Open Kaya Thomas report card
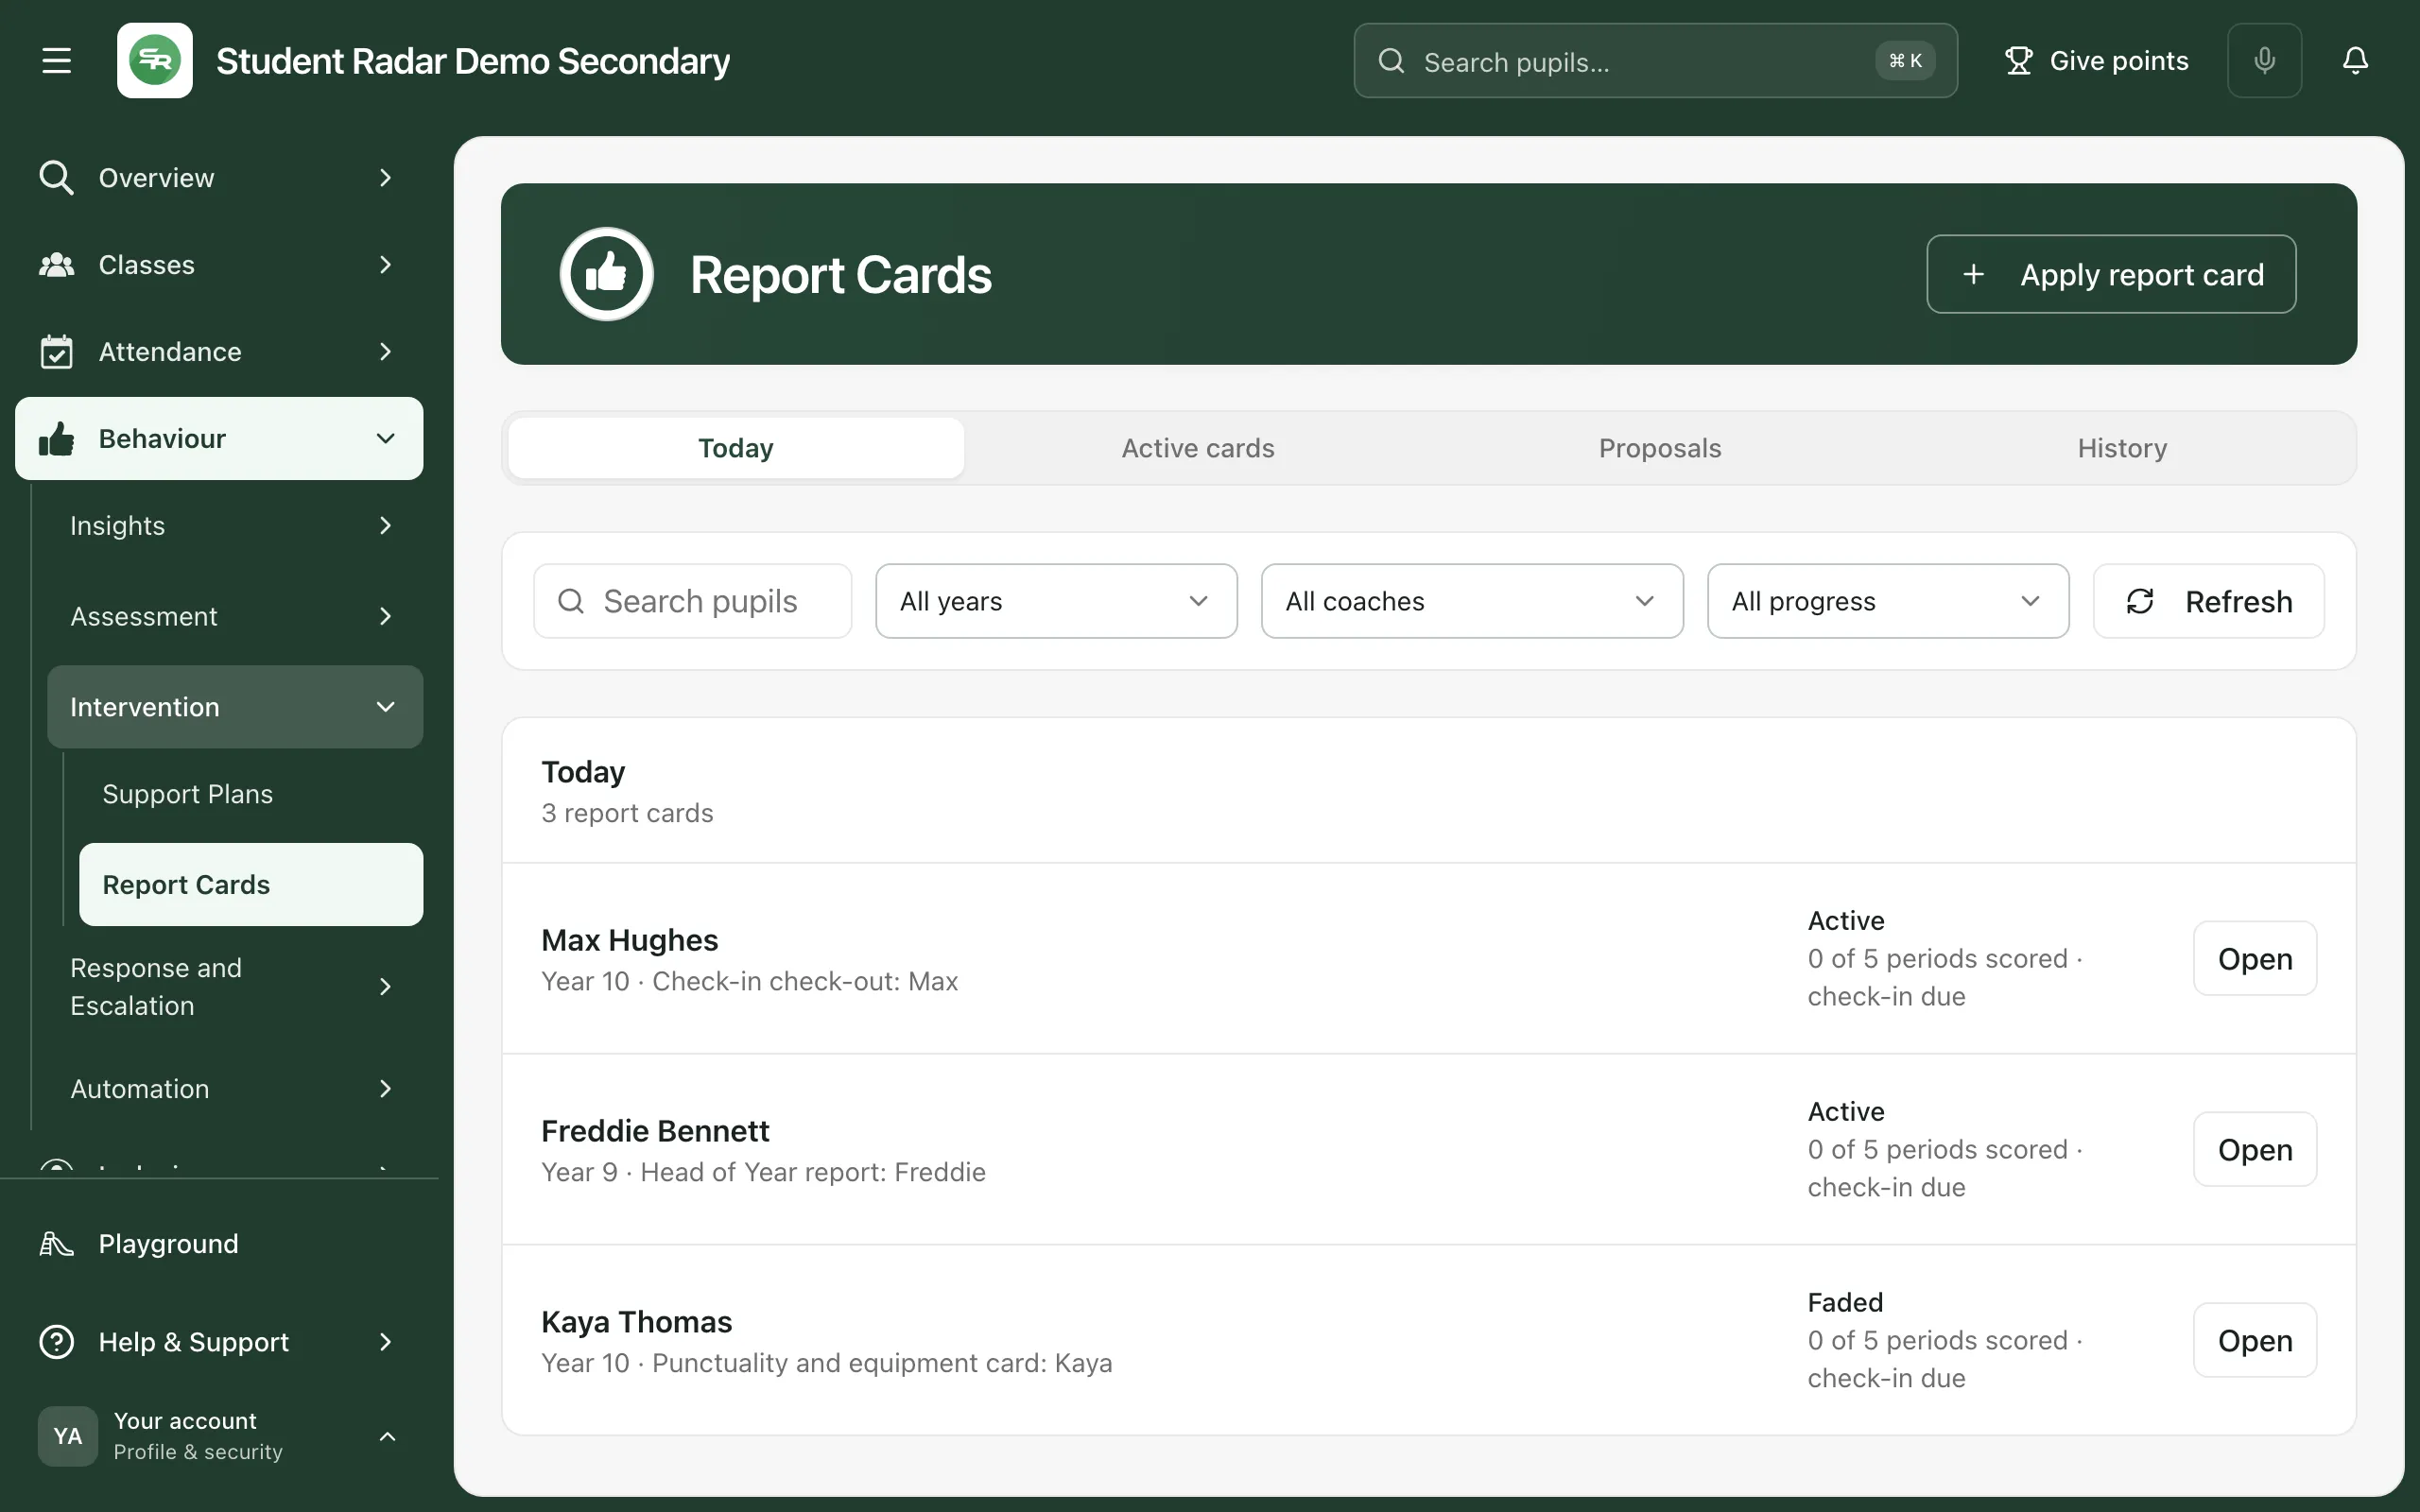Viewport: 2420px width, 1512px height. [2254, 1341]
